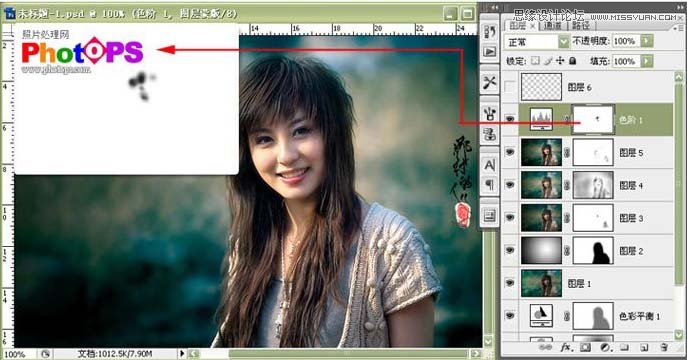The width and height of the screenshot is (687, 360).
Task: Switch to the 通道 tab
Action: [x=553, y=26]
